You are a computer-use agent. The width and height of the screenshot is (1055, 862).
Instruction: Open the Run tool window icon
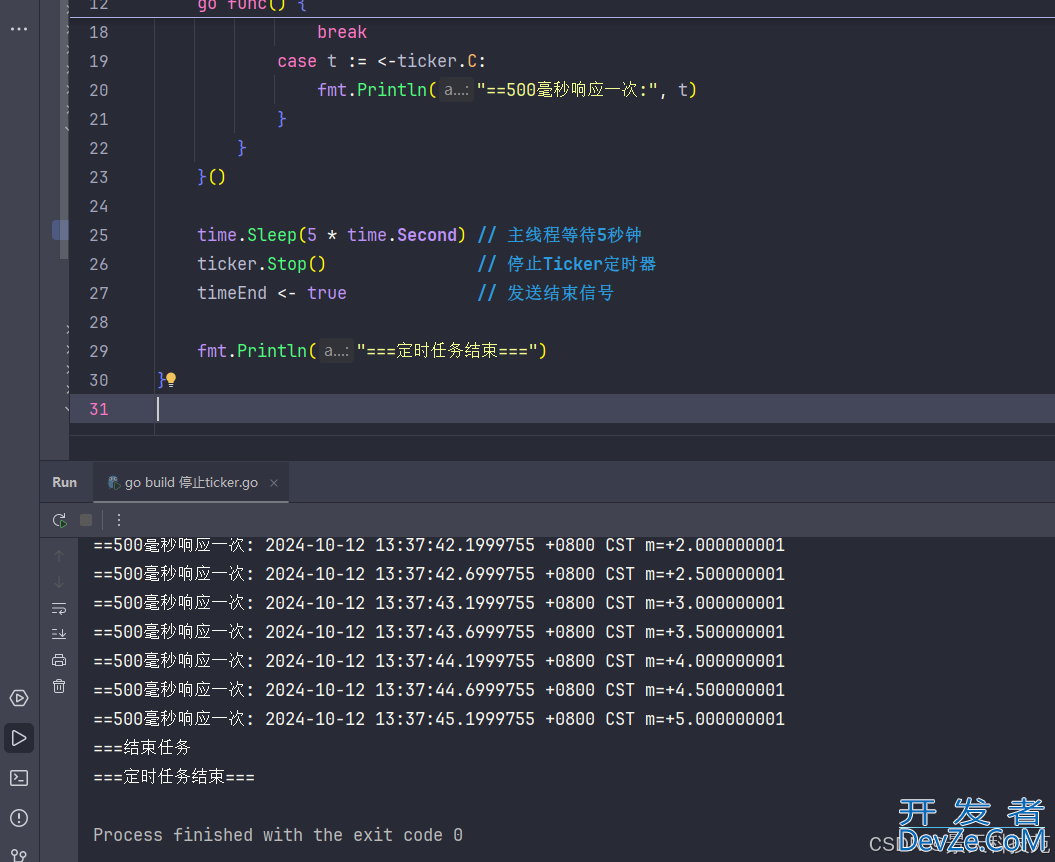(x=19, y=738)
